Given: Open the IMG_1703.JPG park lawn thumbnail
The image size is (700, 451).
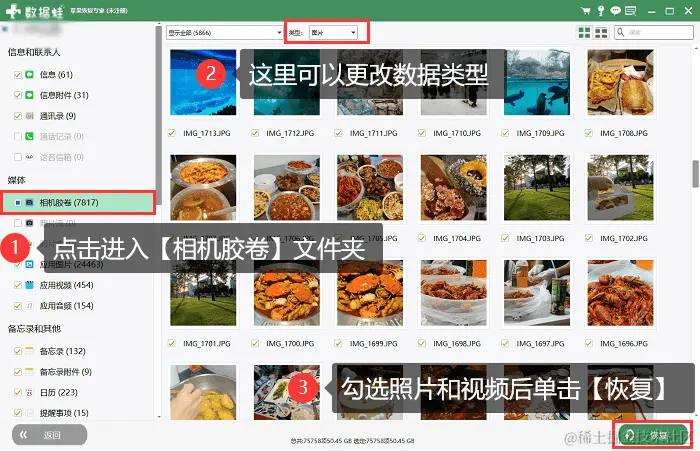Looking at the screenshot, I should (x=537, y=188).
